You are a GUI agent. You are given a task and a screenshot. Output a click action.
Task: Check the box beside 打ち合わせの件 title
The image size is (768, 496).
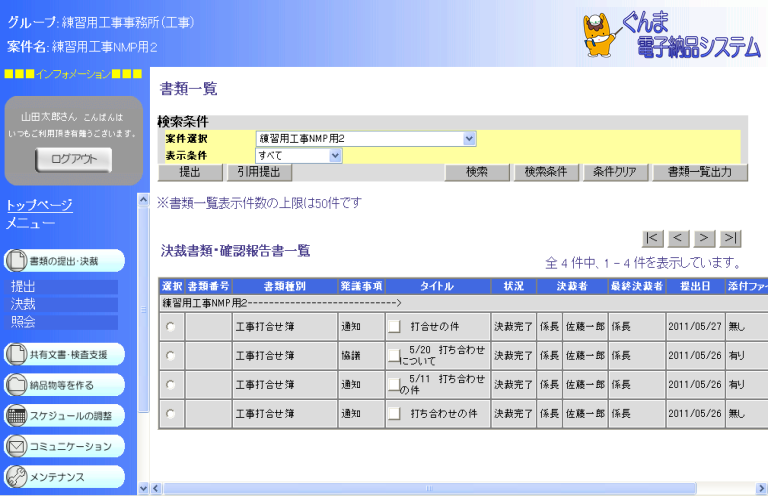coord(394,414)
